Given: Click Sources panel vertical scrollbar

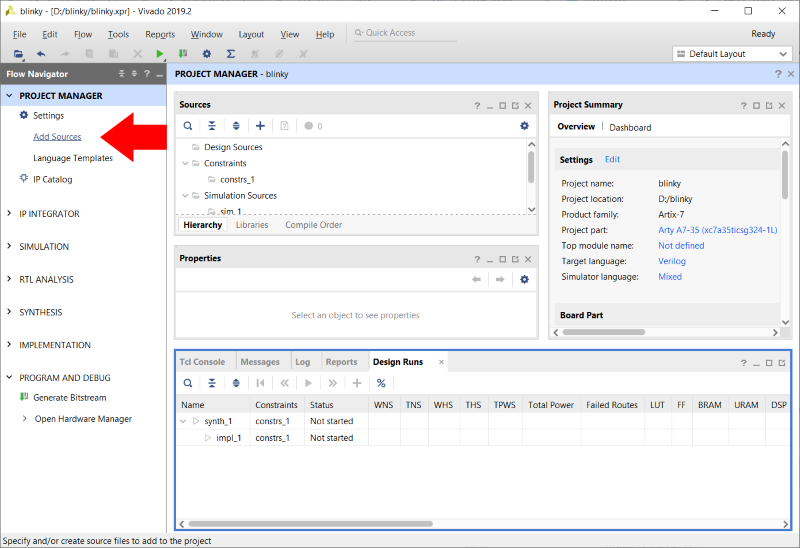Looking at the screenshot, I should (x=531, y=167).
